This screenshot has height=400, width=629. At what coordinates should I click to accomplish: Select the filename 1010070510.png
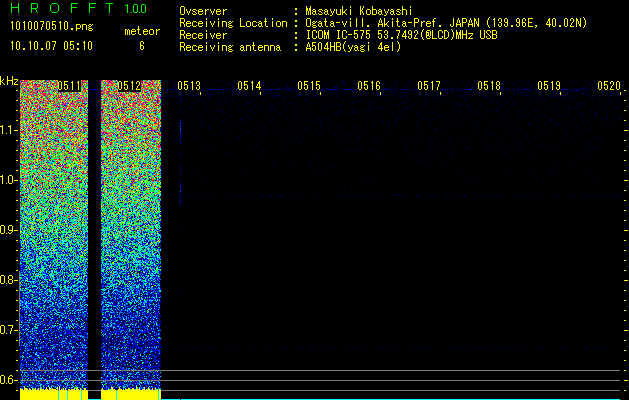(x=52, y=26)
